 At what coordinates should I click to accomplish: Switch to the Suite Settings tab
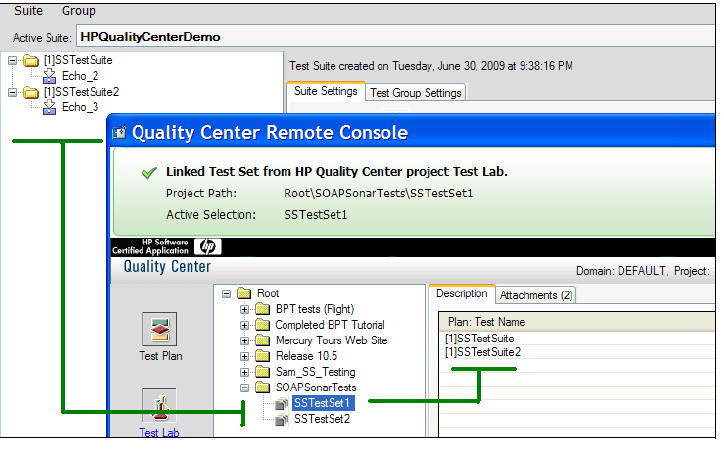pyautogui.click(x=326, y=91)
